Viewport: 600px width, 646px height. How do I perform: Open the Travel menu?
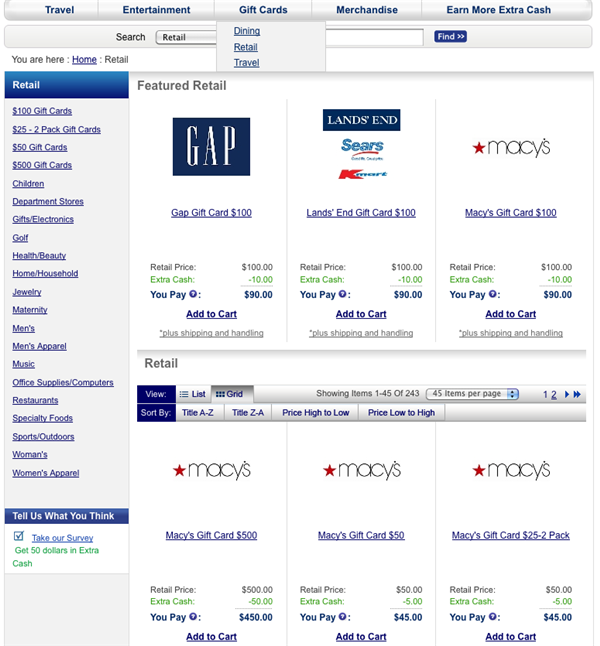[59, 10]
